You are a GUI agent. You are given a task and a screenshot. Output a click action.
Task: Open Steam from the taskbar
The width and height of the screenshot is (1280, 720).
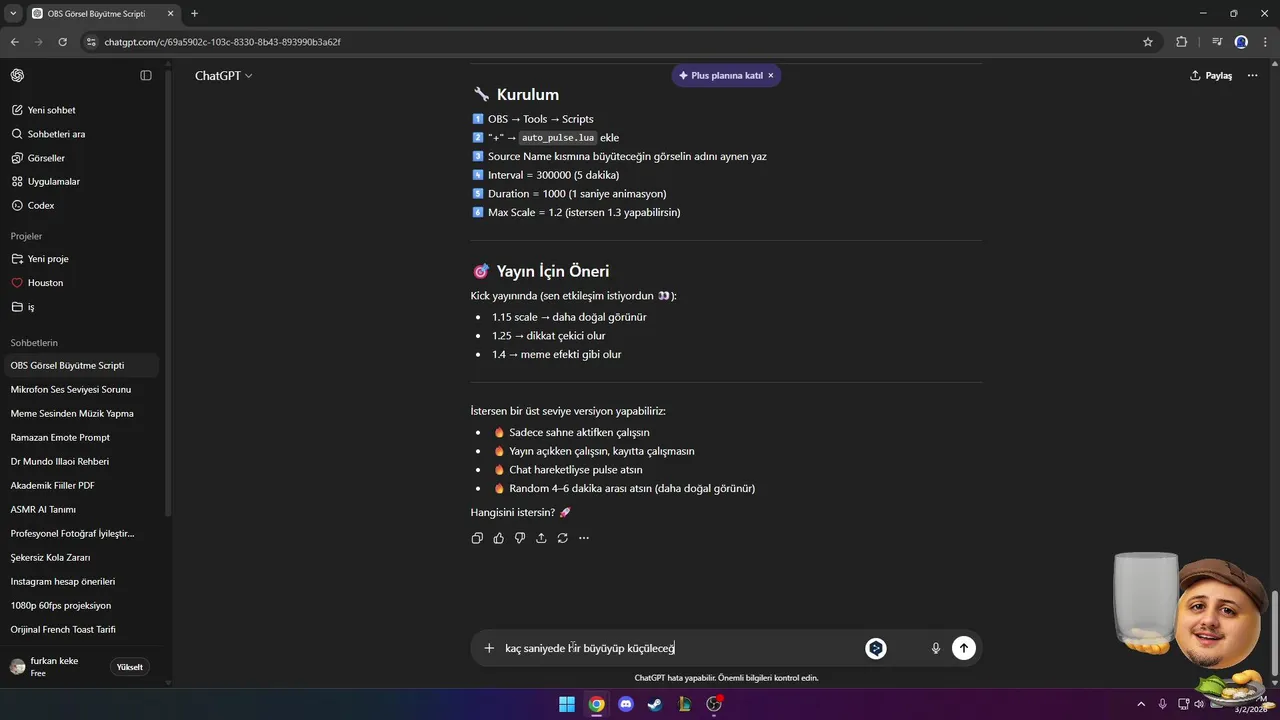655,704
